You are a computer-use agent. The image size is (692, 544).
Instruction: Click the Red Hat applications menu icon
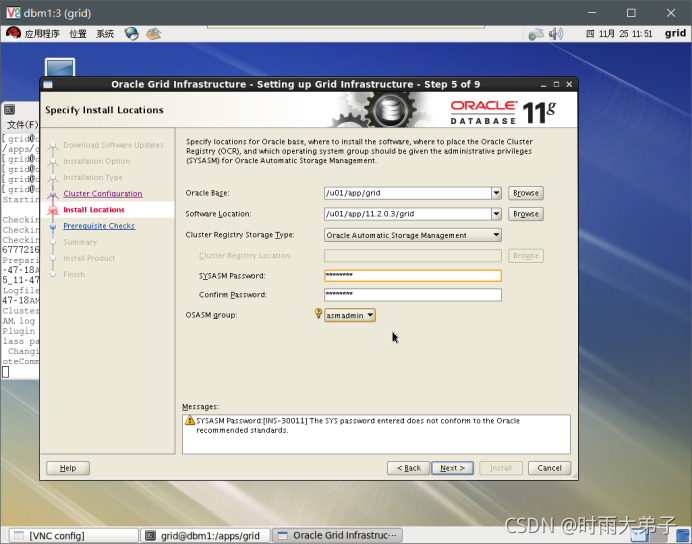[x=13, y=34]
